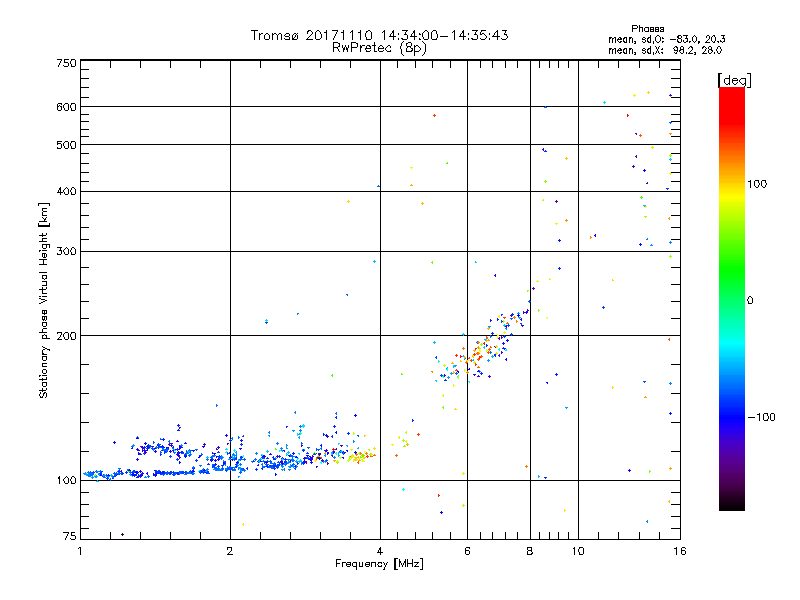
Task: Click the colorbar tick label "-100"
Action: point(761,417)
